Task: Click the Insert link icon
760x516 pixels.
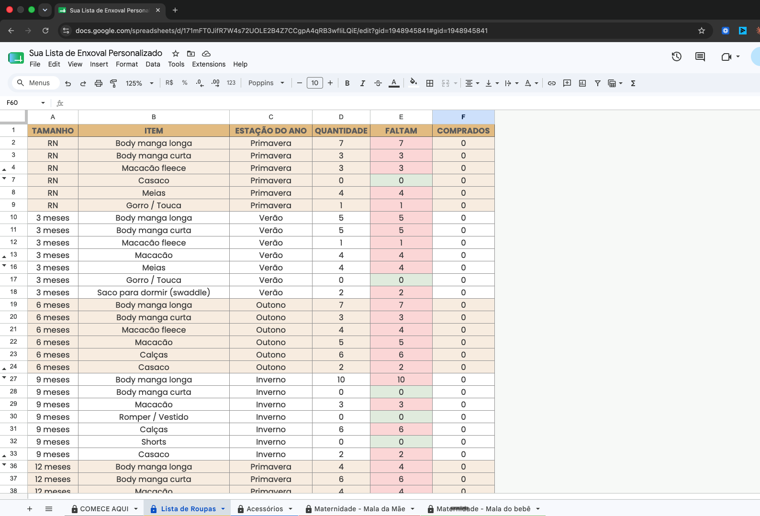Action: 552,83
